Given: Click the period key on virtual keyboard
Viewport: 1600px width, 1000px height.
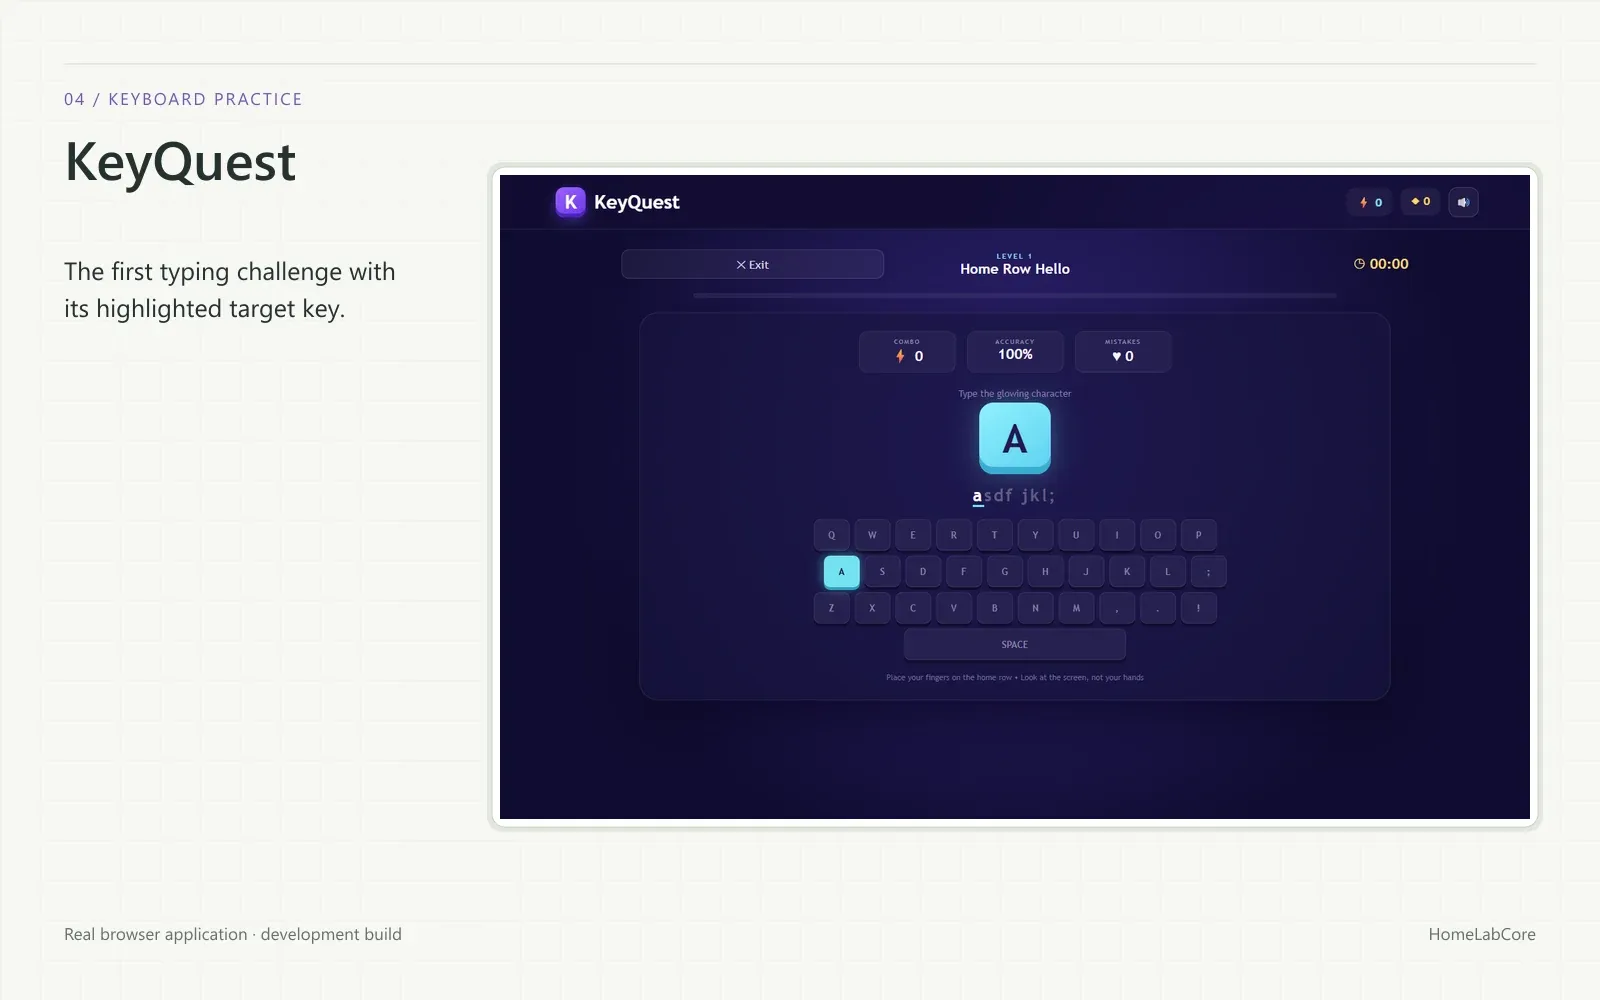Looking at the screenshot, I should pos(1158,608).
